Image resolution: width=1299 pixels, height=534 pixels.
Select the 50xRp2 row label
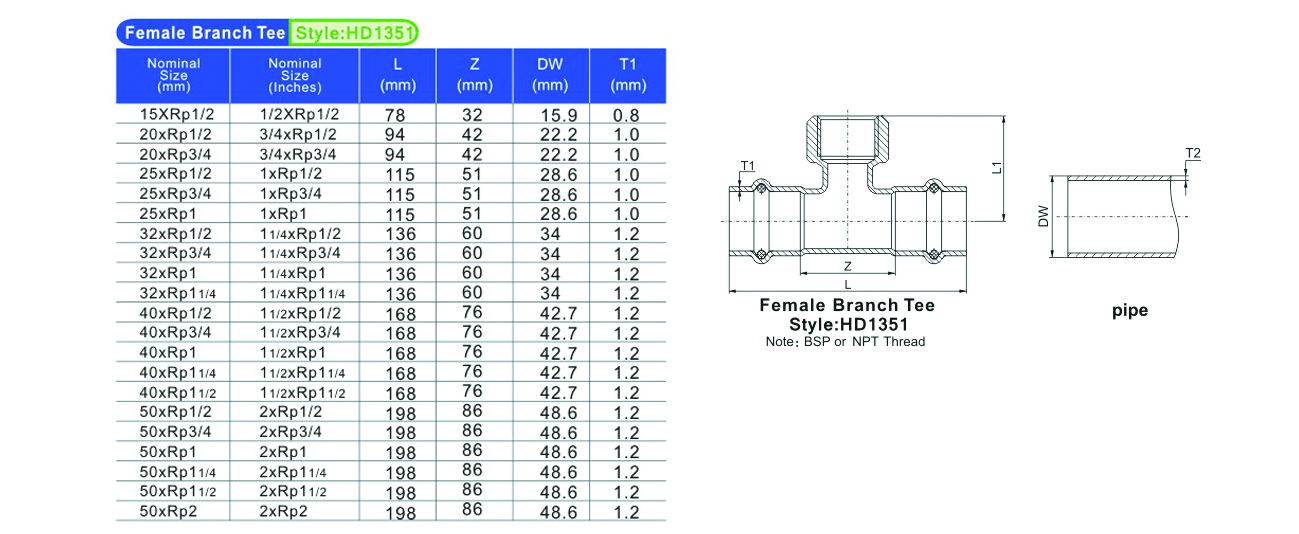(x=169, y=511)
